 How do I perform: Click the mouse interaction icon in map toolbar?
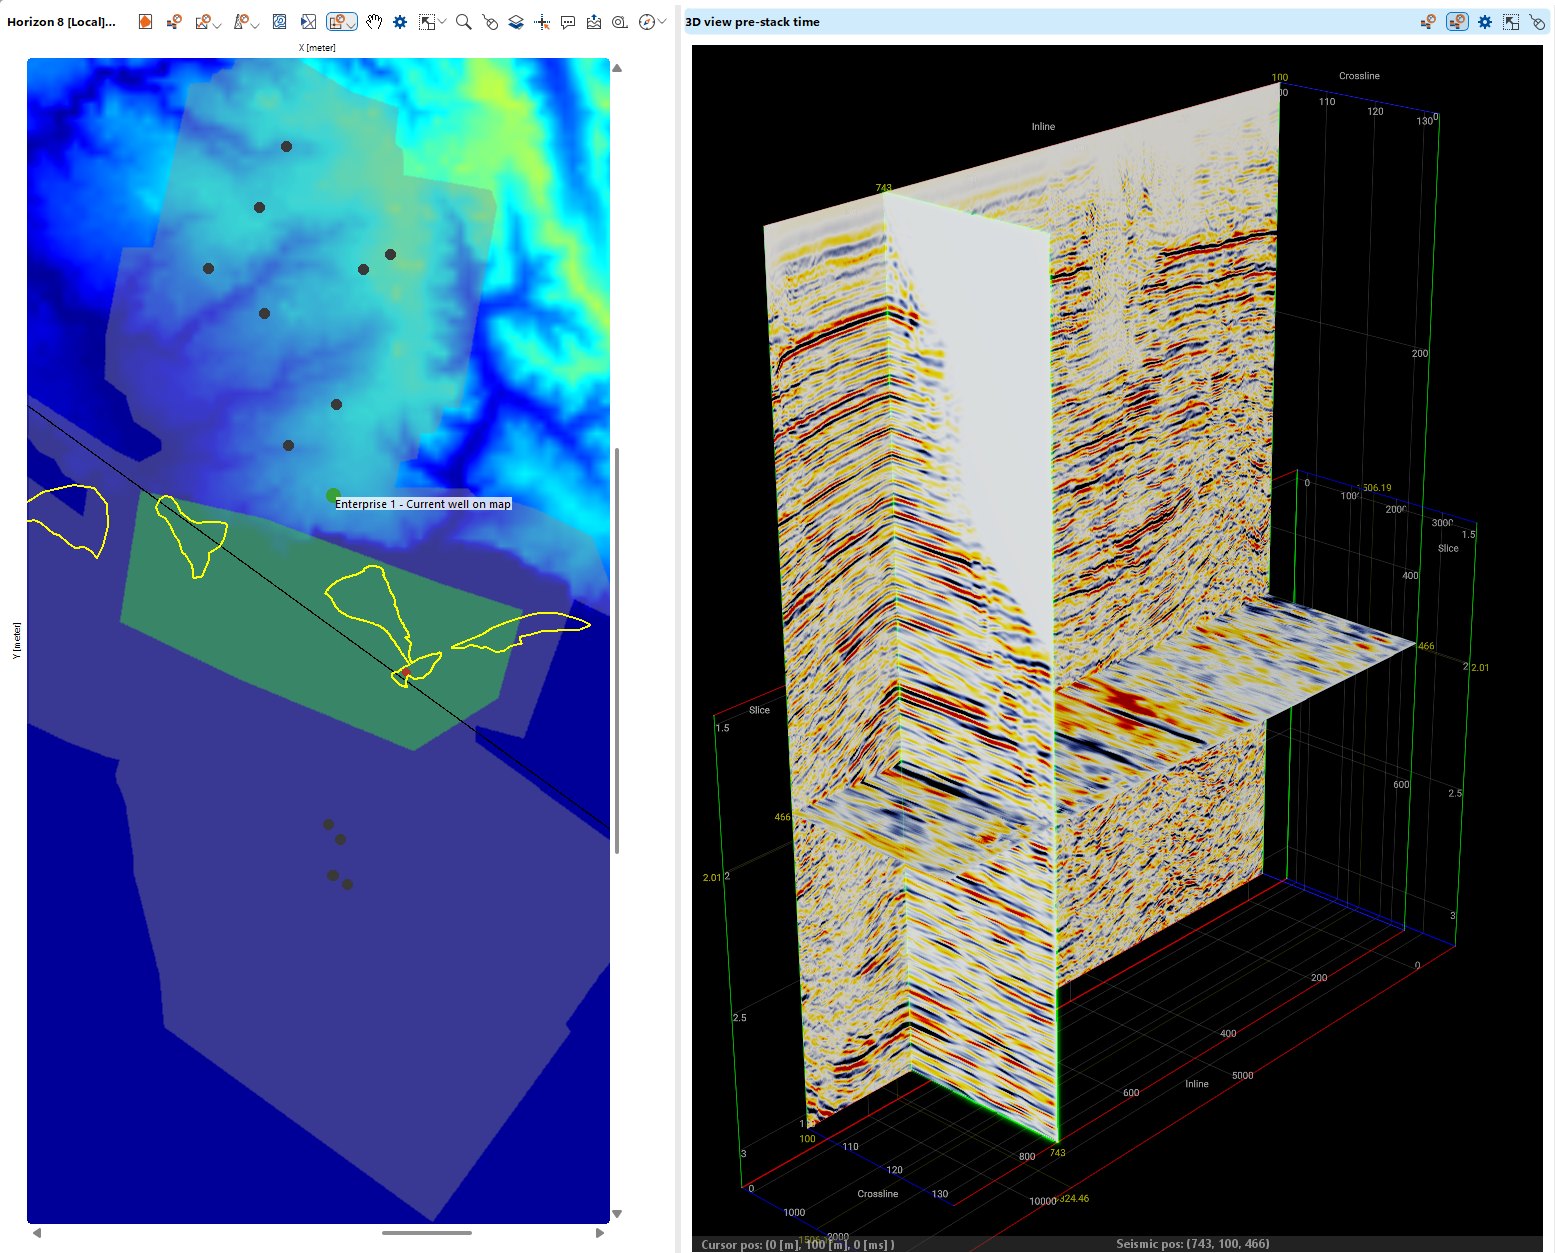[490, 22]
